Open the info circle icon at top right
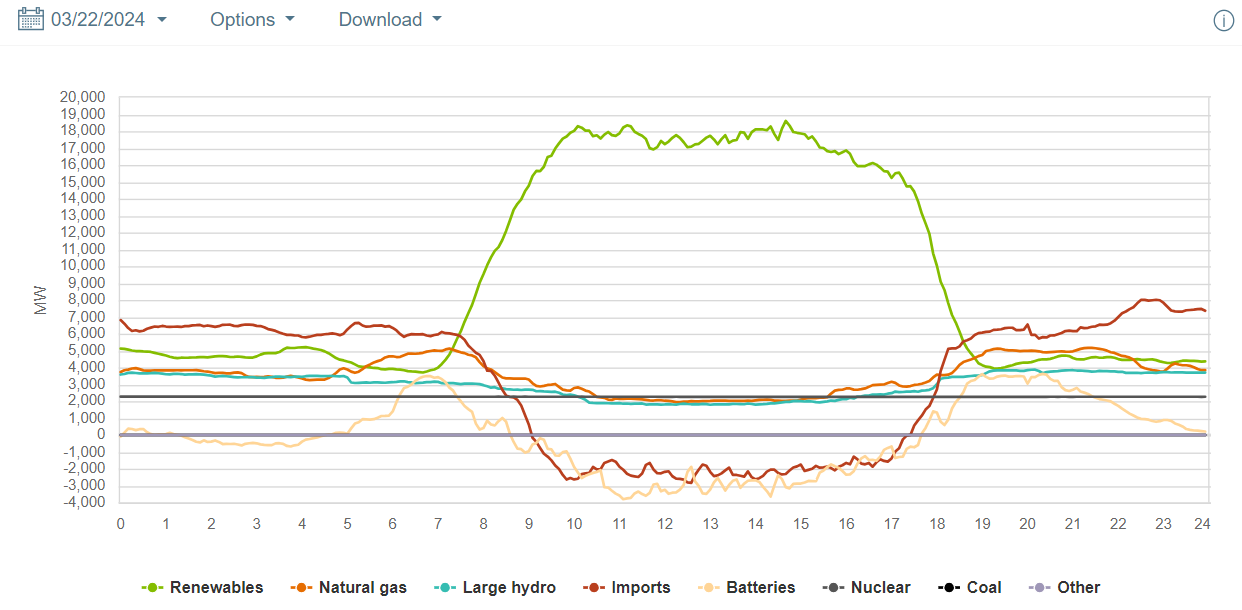 (1223, 21)
